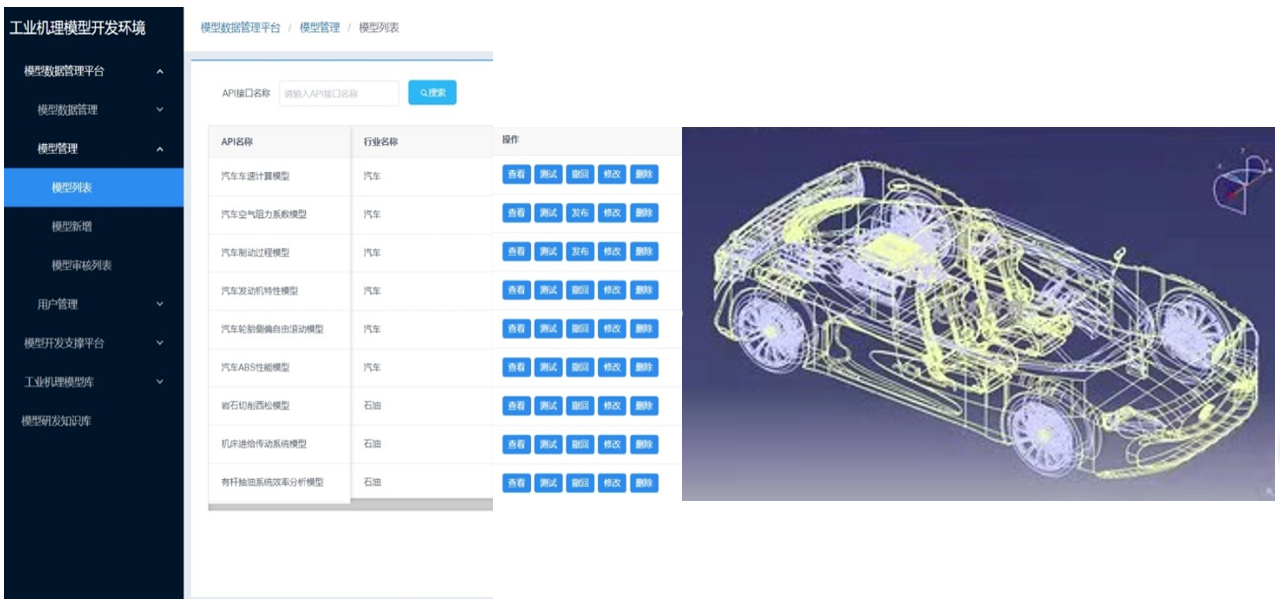This screenshot has width=1280, height=602.
Task: Test the 汽车车速计算模型 row
Action: (548, 174)
